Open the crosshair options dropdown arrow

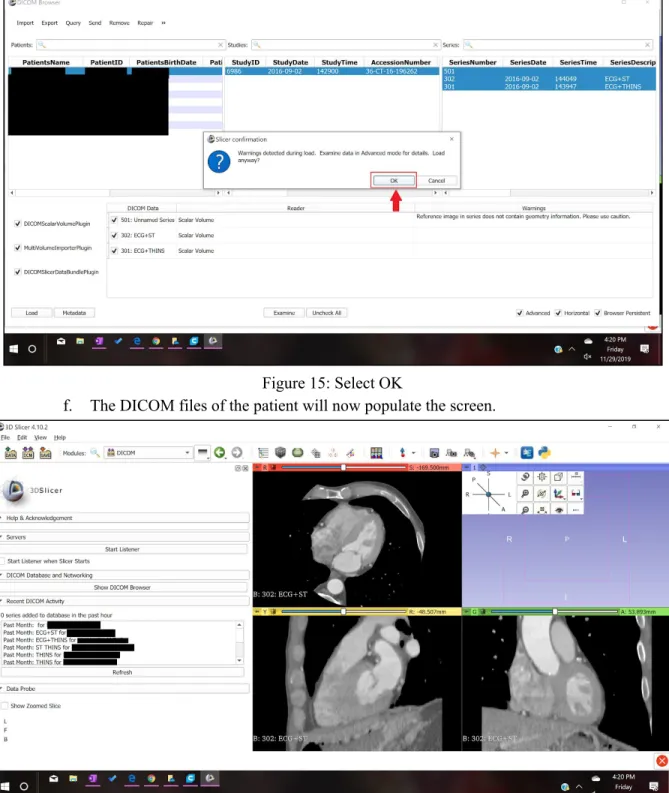pyautogui.click(x=506, y=453)
